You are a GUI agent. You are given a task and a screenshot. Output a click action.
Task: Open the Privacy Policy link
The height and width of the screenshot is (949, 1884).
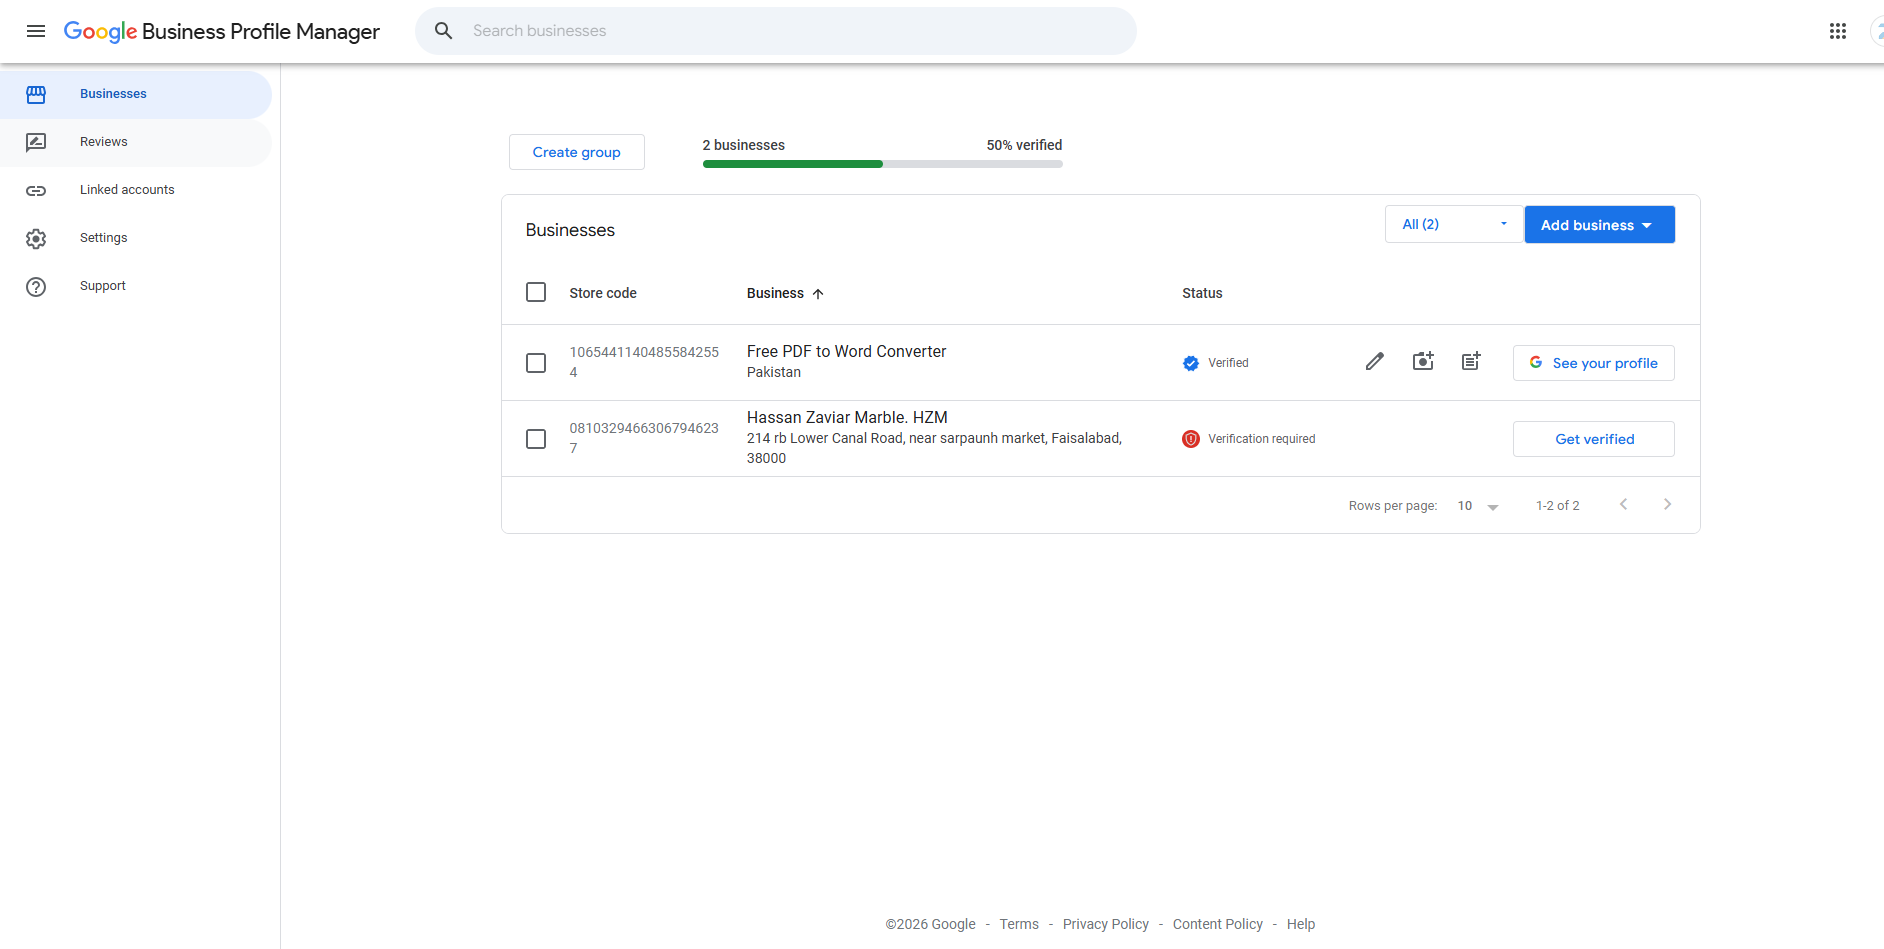(1105, 923)
